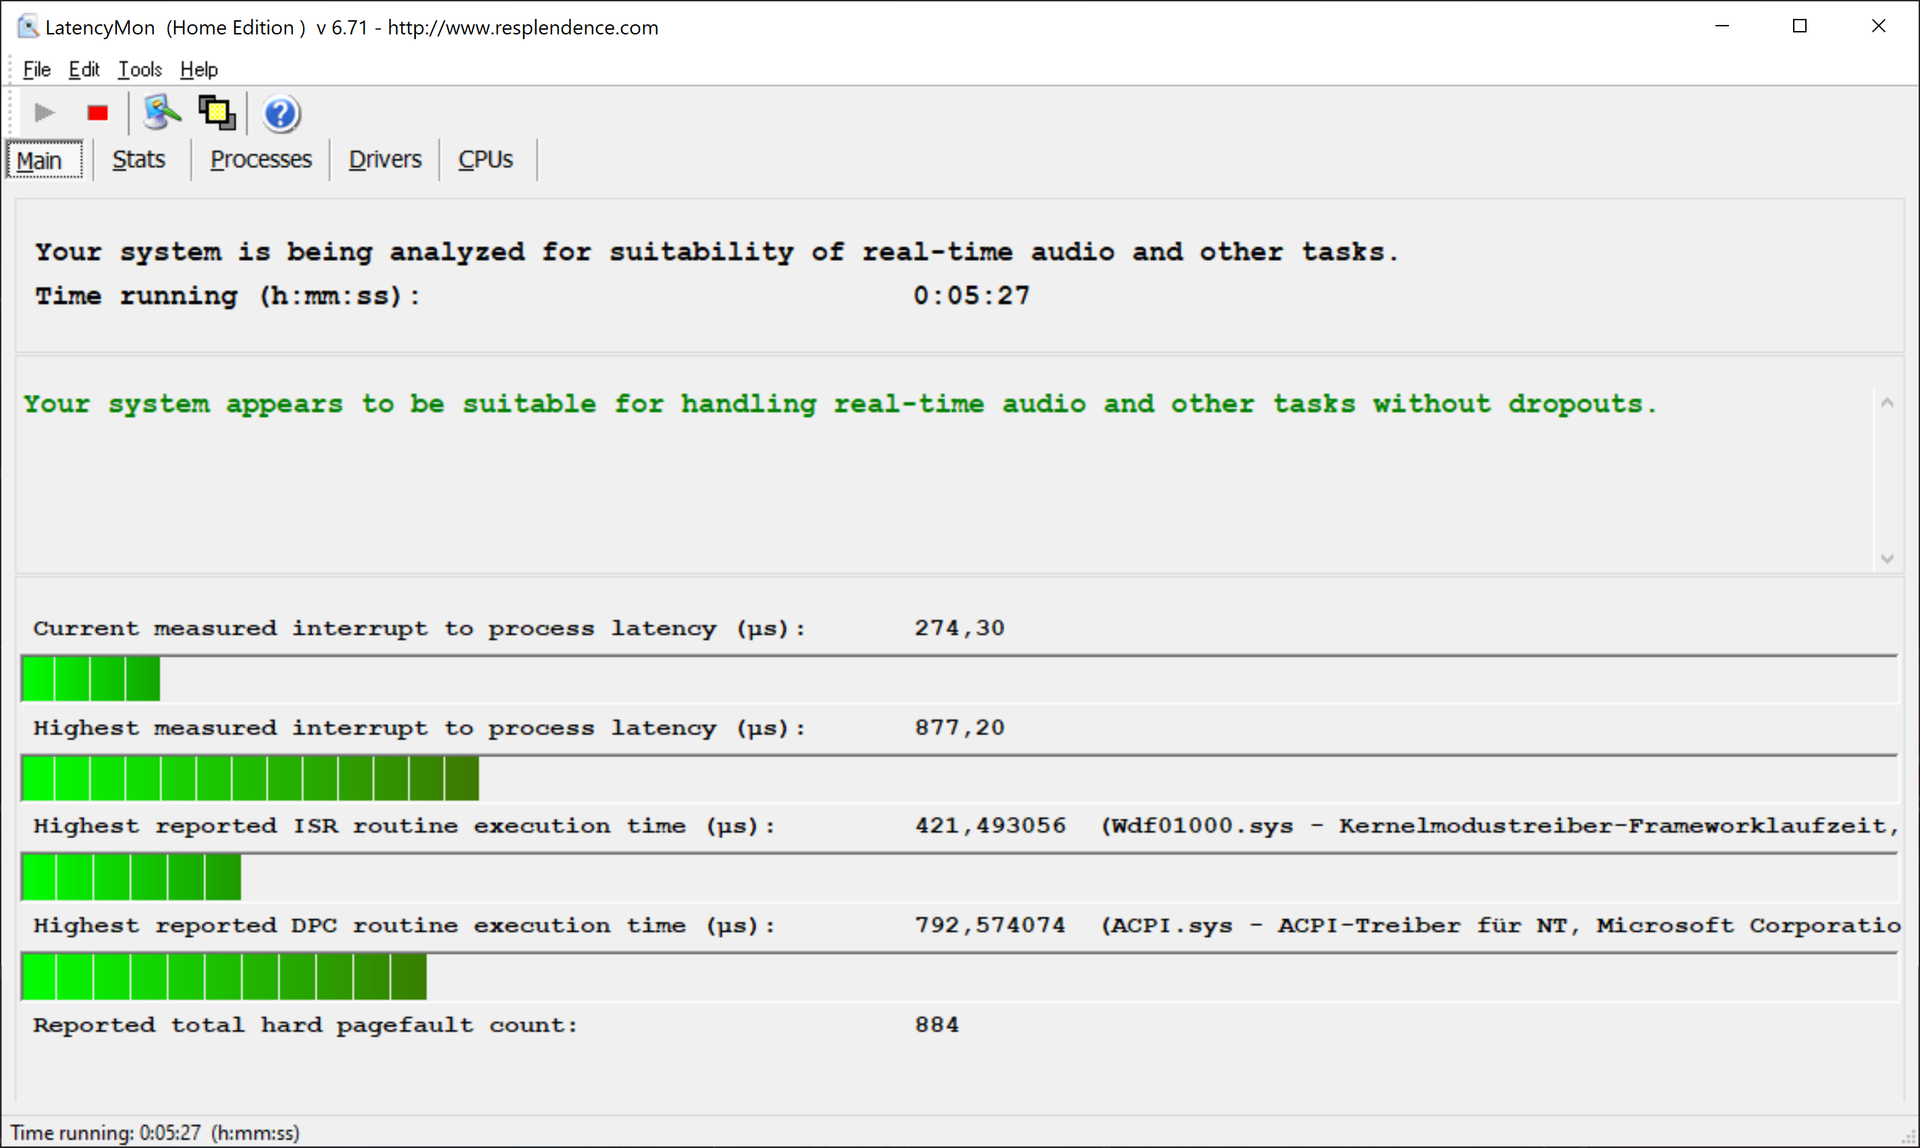The width and height of the screenshot is (1920, 1148).
Task: Switch to the Stats tab
Action: (138, 160)
